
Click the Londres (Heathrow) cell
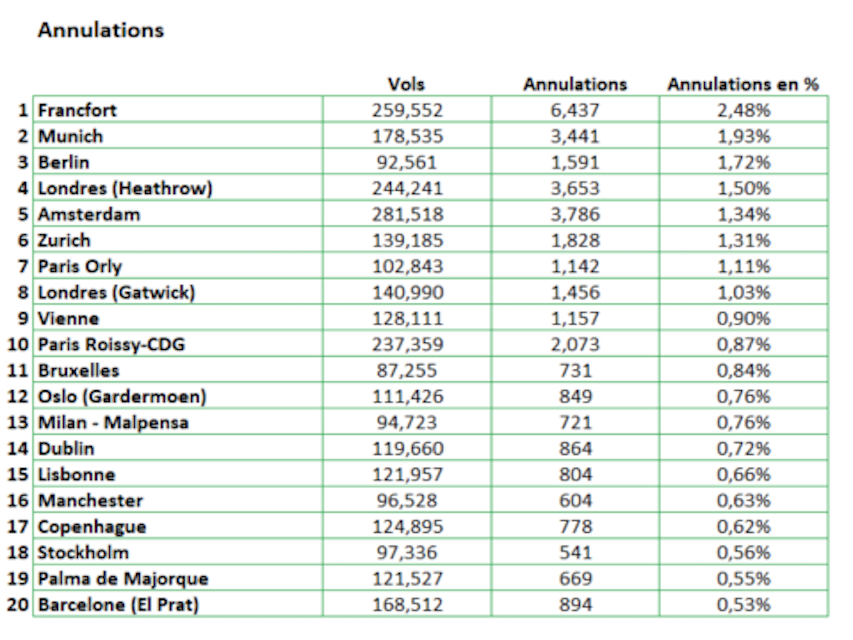[125, 188]
